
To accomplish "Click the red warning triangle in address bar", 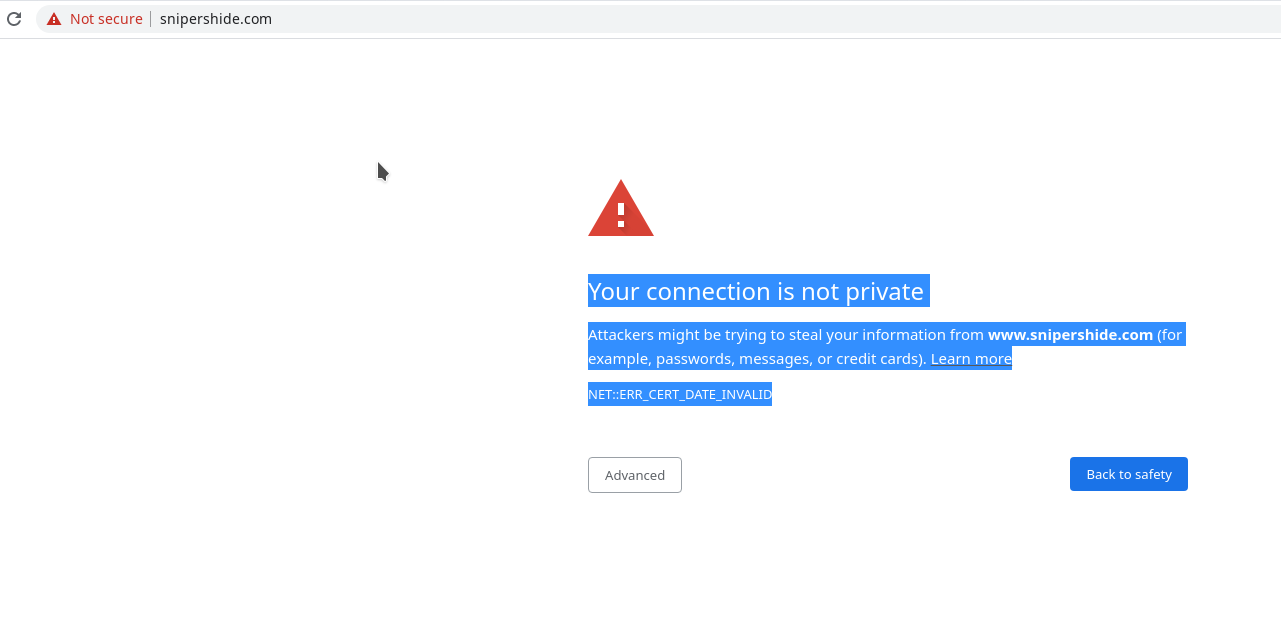I will tap(54, 19).
